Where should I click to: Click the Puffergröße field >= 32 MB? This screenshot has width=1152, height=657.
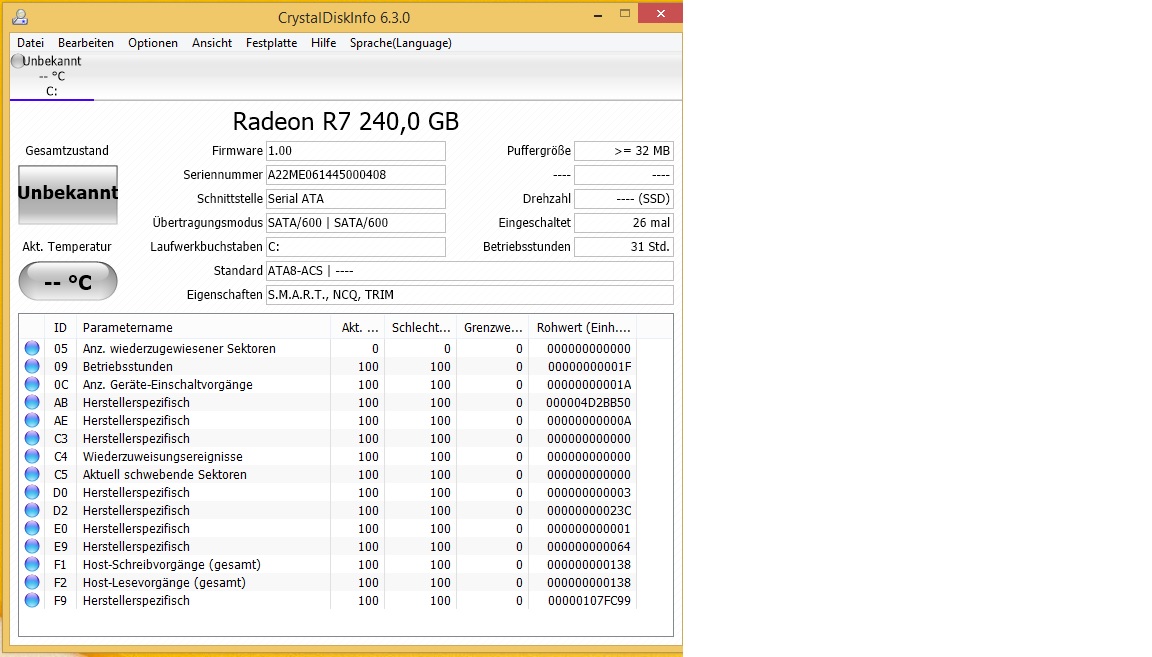tap(624, 151)
